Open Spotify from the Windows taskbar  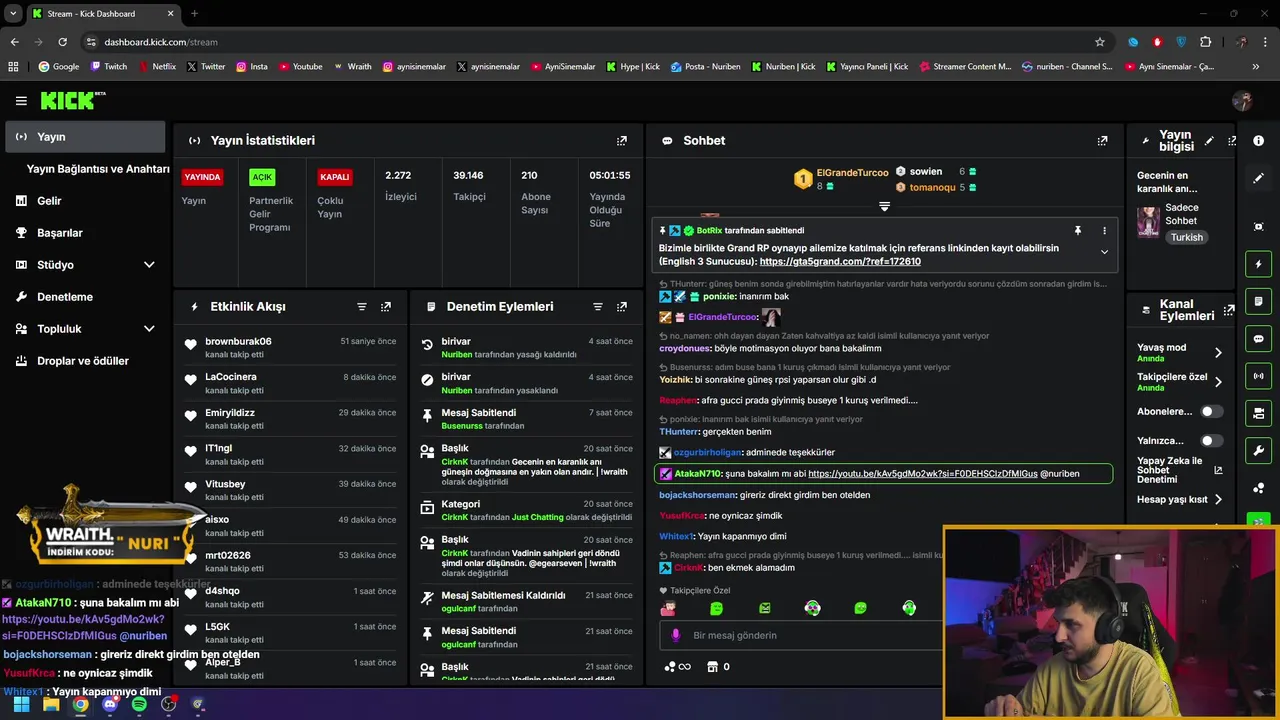(x=139, y=704)
